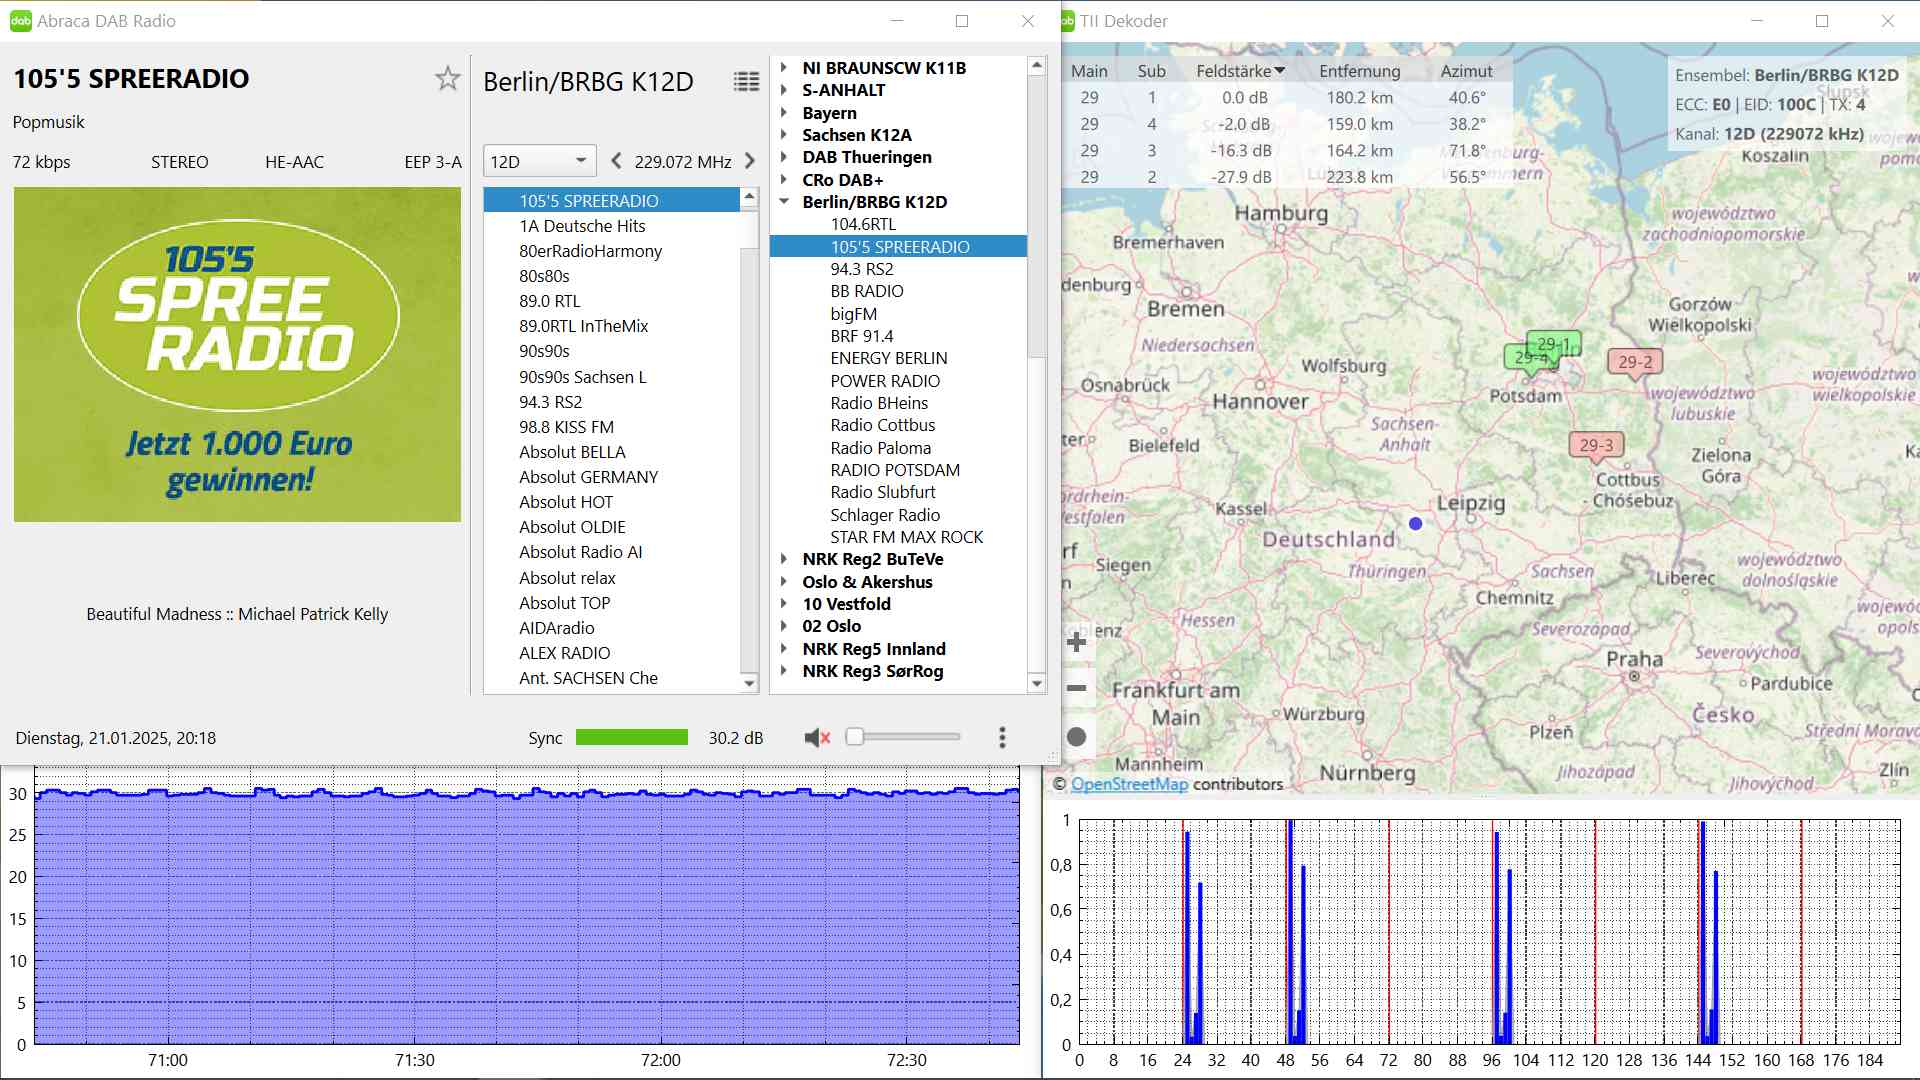Select Absolut relax in the service list

(x=567, y=578)
